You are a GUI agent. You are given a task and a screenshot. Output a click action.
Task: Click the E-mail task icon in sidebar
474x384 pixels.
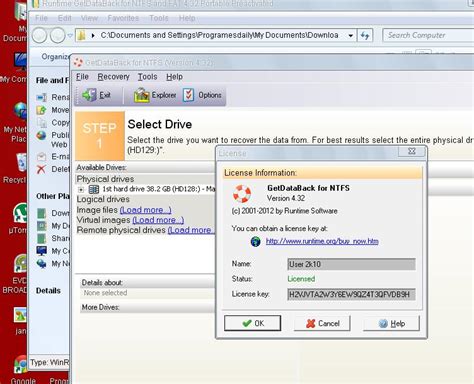[x=41, y=156]
